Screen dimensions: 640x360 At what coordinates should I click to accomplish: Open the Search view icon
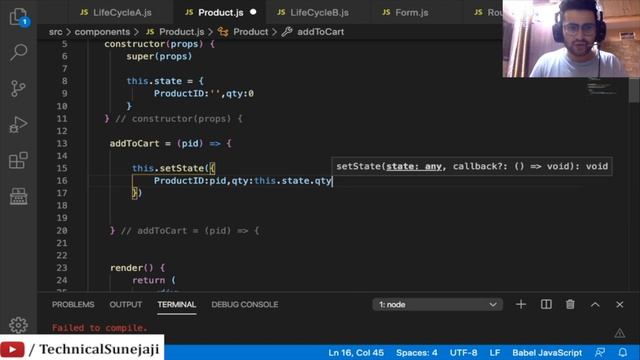[18, 52]
